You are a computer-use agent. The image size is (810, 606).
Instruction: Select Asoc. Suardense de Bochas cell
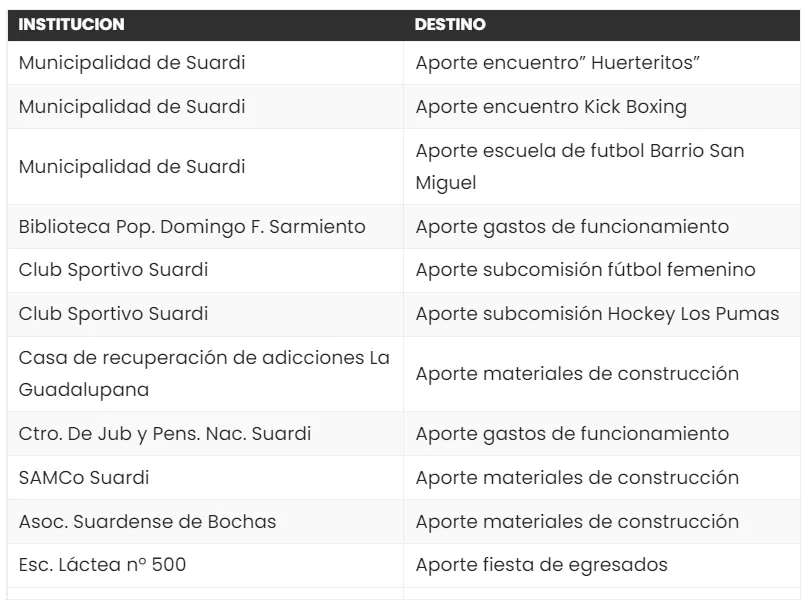(x=147, y=522)
